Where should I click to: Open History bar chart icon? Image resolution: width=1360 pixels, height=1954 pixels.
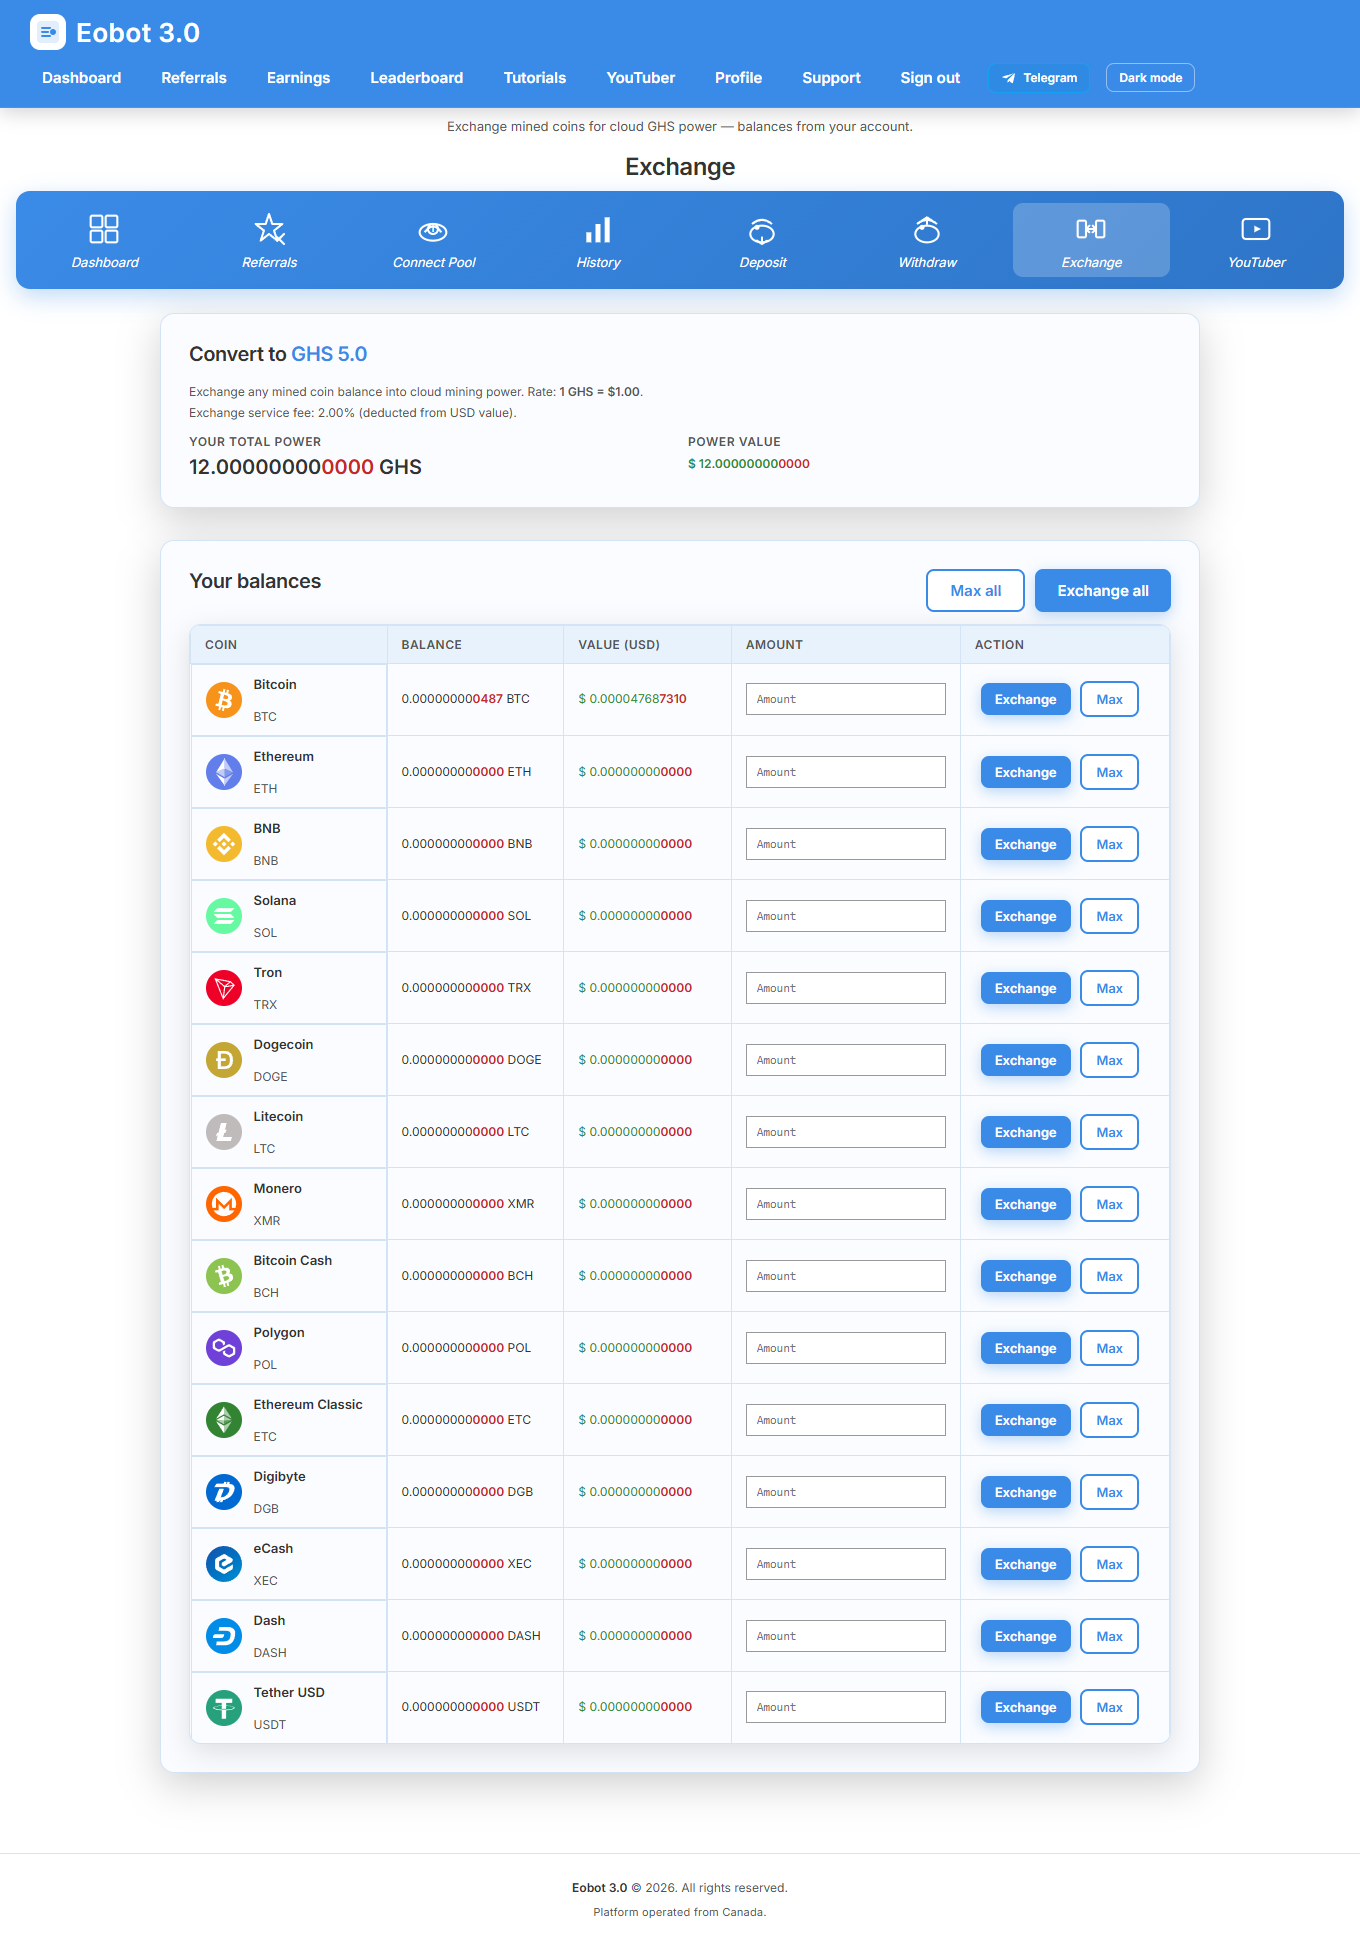[598, 230]
